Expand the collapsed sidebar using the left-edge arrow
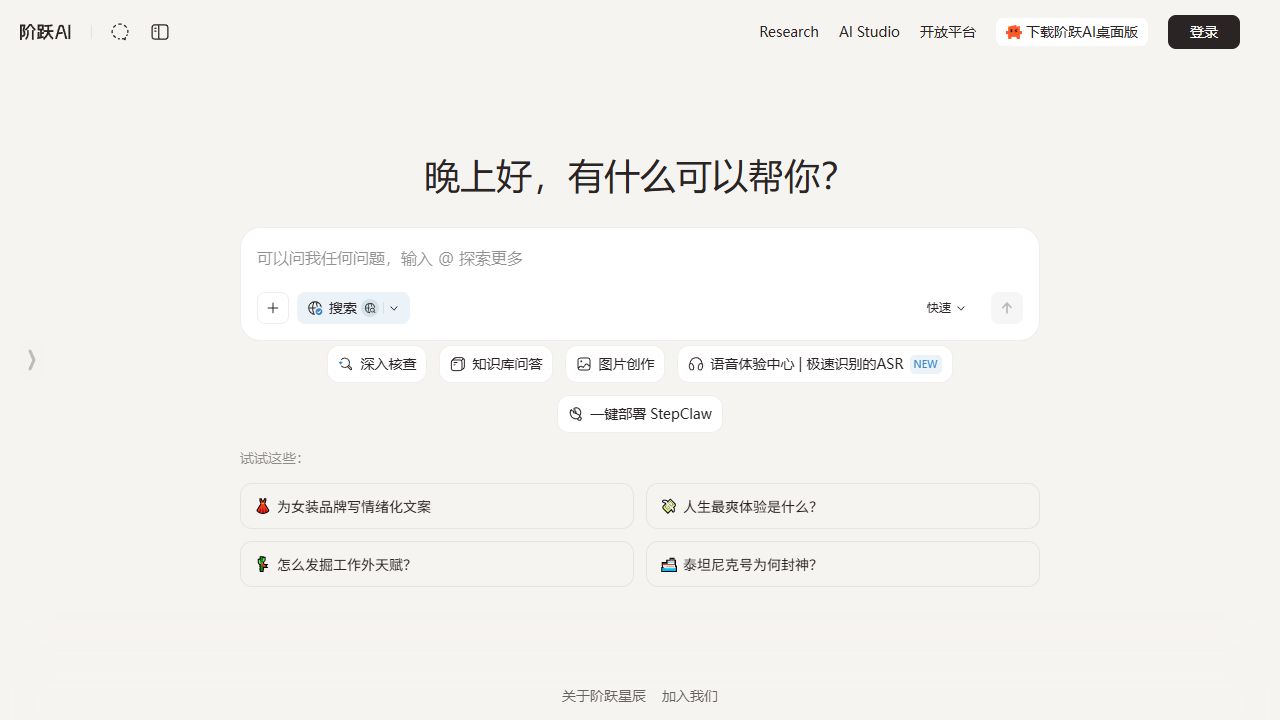1280x720 pixels. point(32,360)
